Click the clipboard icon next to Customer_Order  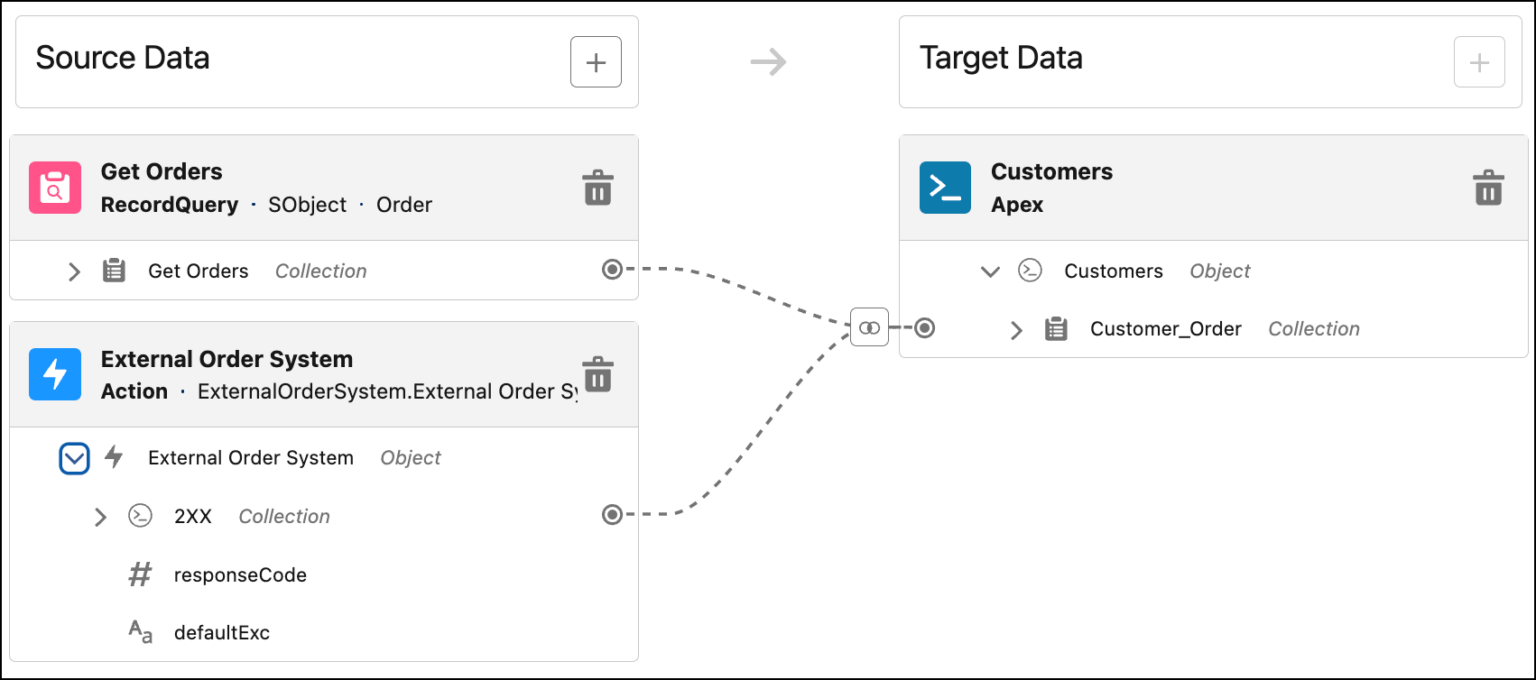(x=1057, y=328)
